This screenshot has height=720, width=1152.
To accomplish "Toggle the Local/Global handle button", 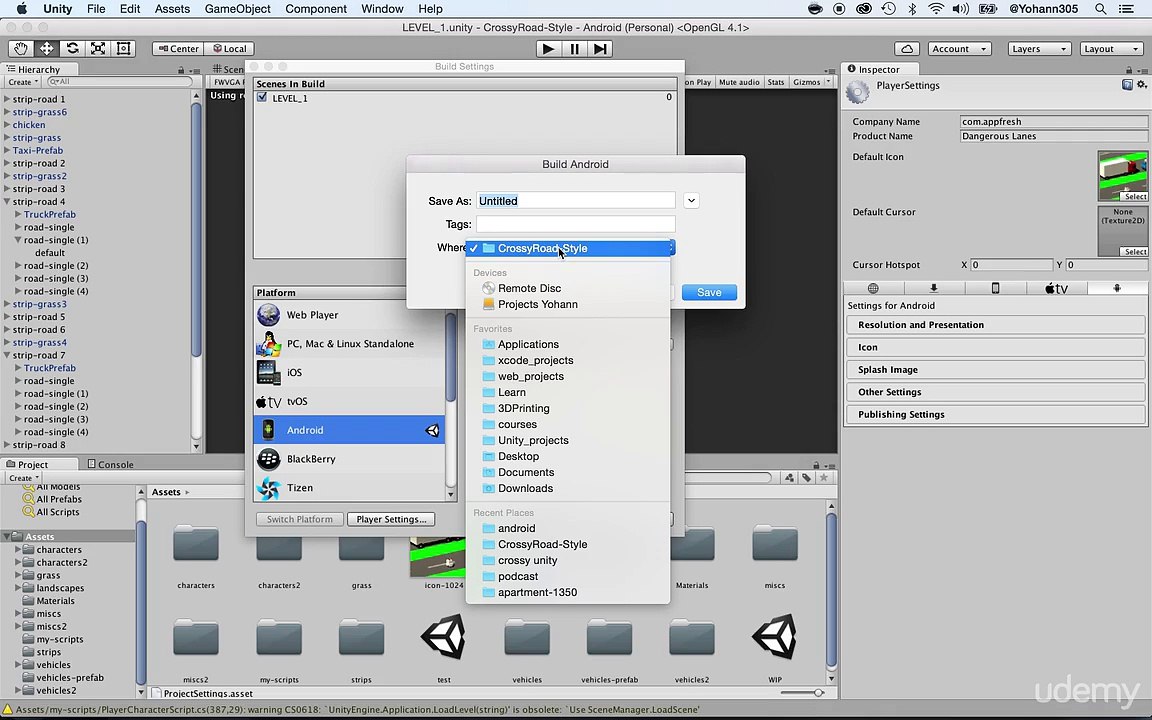I will pos(229,48).
